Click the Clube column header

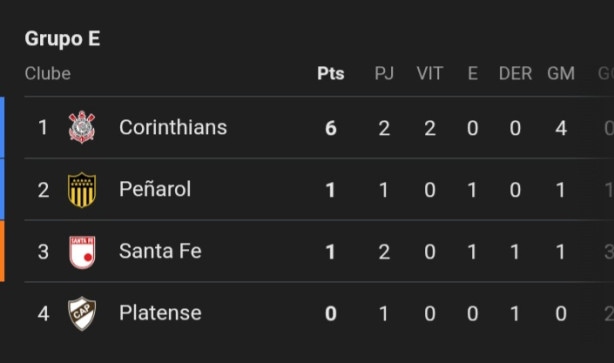coord(48,73)
